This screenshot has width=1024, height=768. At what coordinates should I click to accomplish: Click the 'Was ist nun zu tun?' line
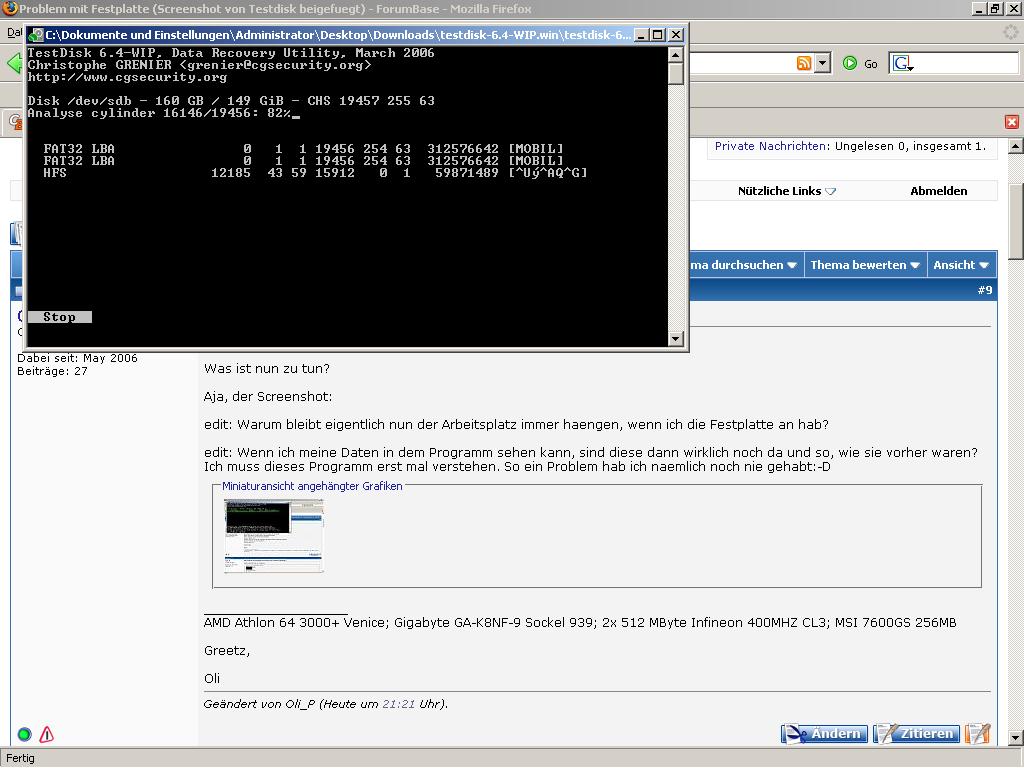(x=267, y=368)
